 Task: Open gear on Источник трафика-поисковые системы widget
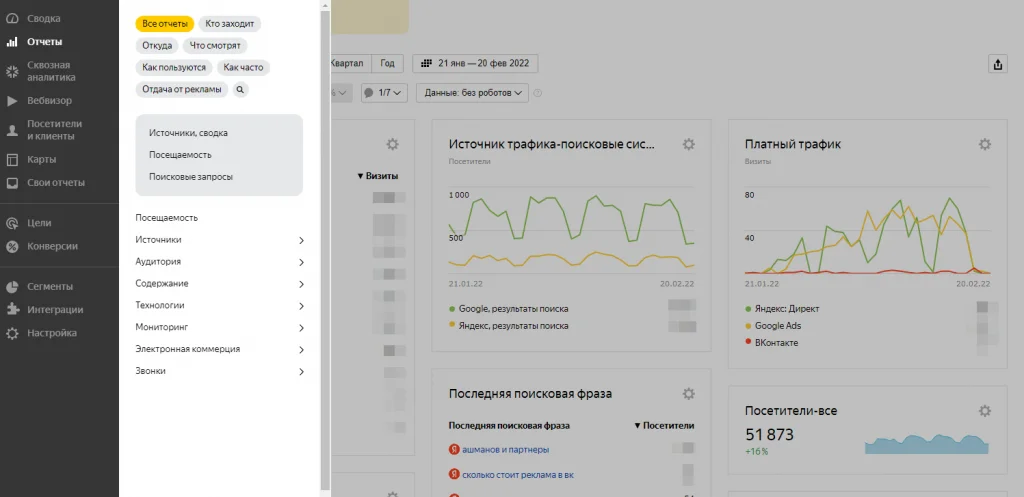(688, 144)
